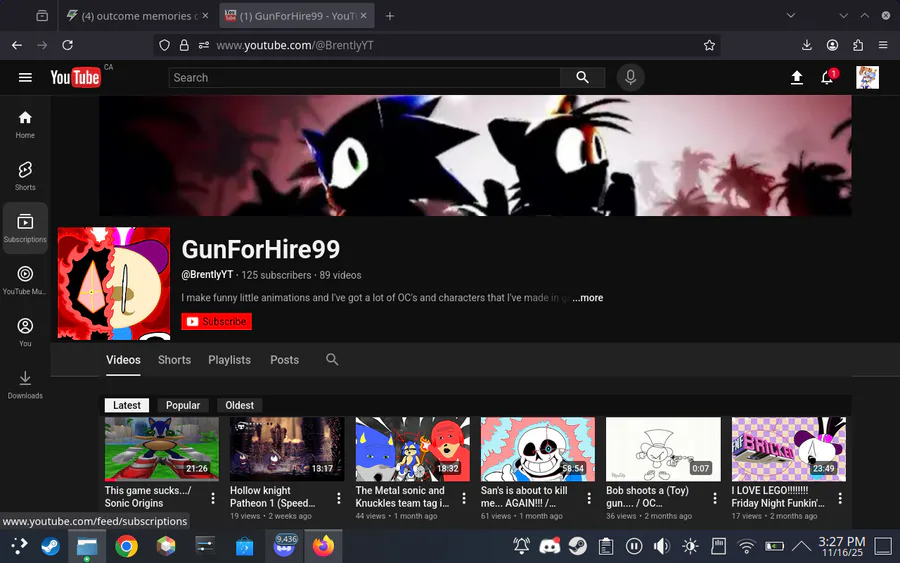Viewport: 900px width, 563px height.
Task: Open I LOVE LEGO video title
Action: (778, 496)
